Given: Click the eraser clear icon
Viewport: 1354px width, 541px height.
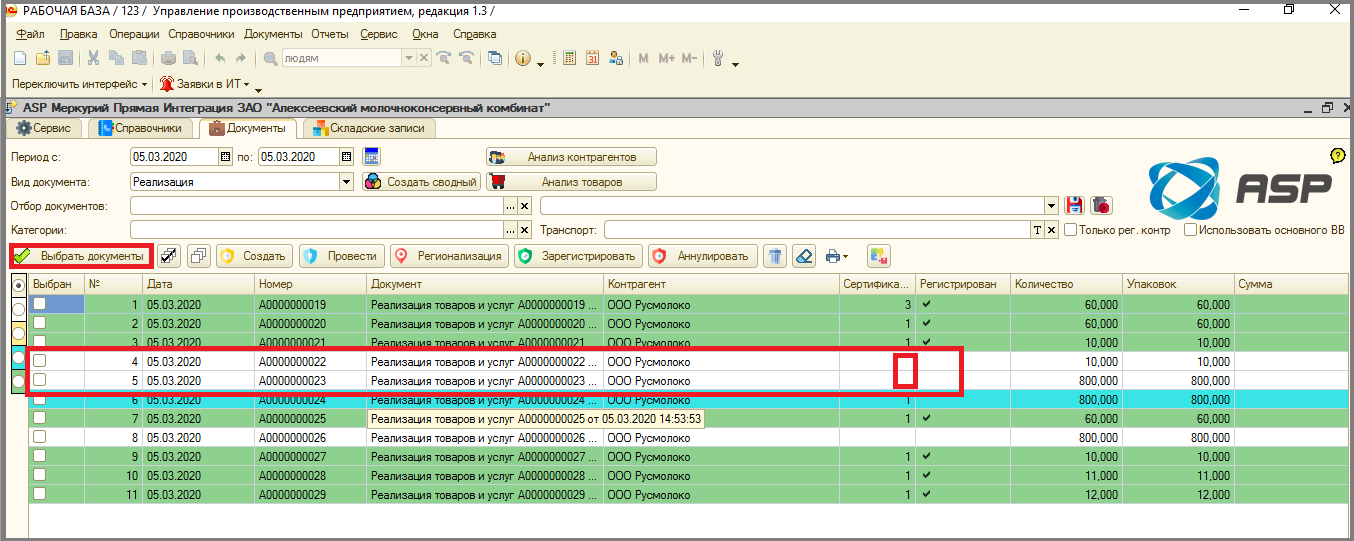Looking at the screenshot, I should click(x=804, y=256).
